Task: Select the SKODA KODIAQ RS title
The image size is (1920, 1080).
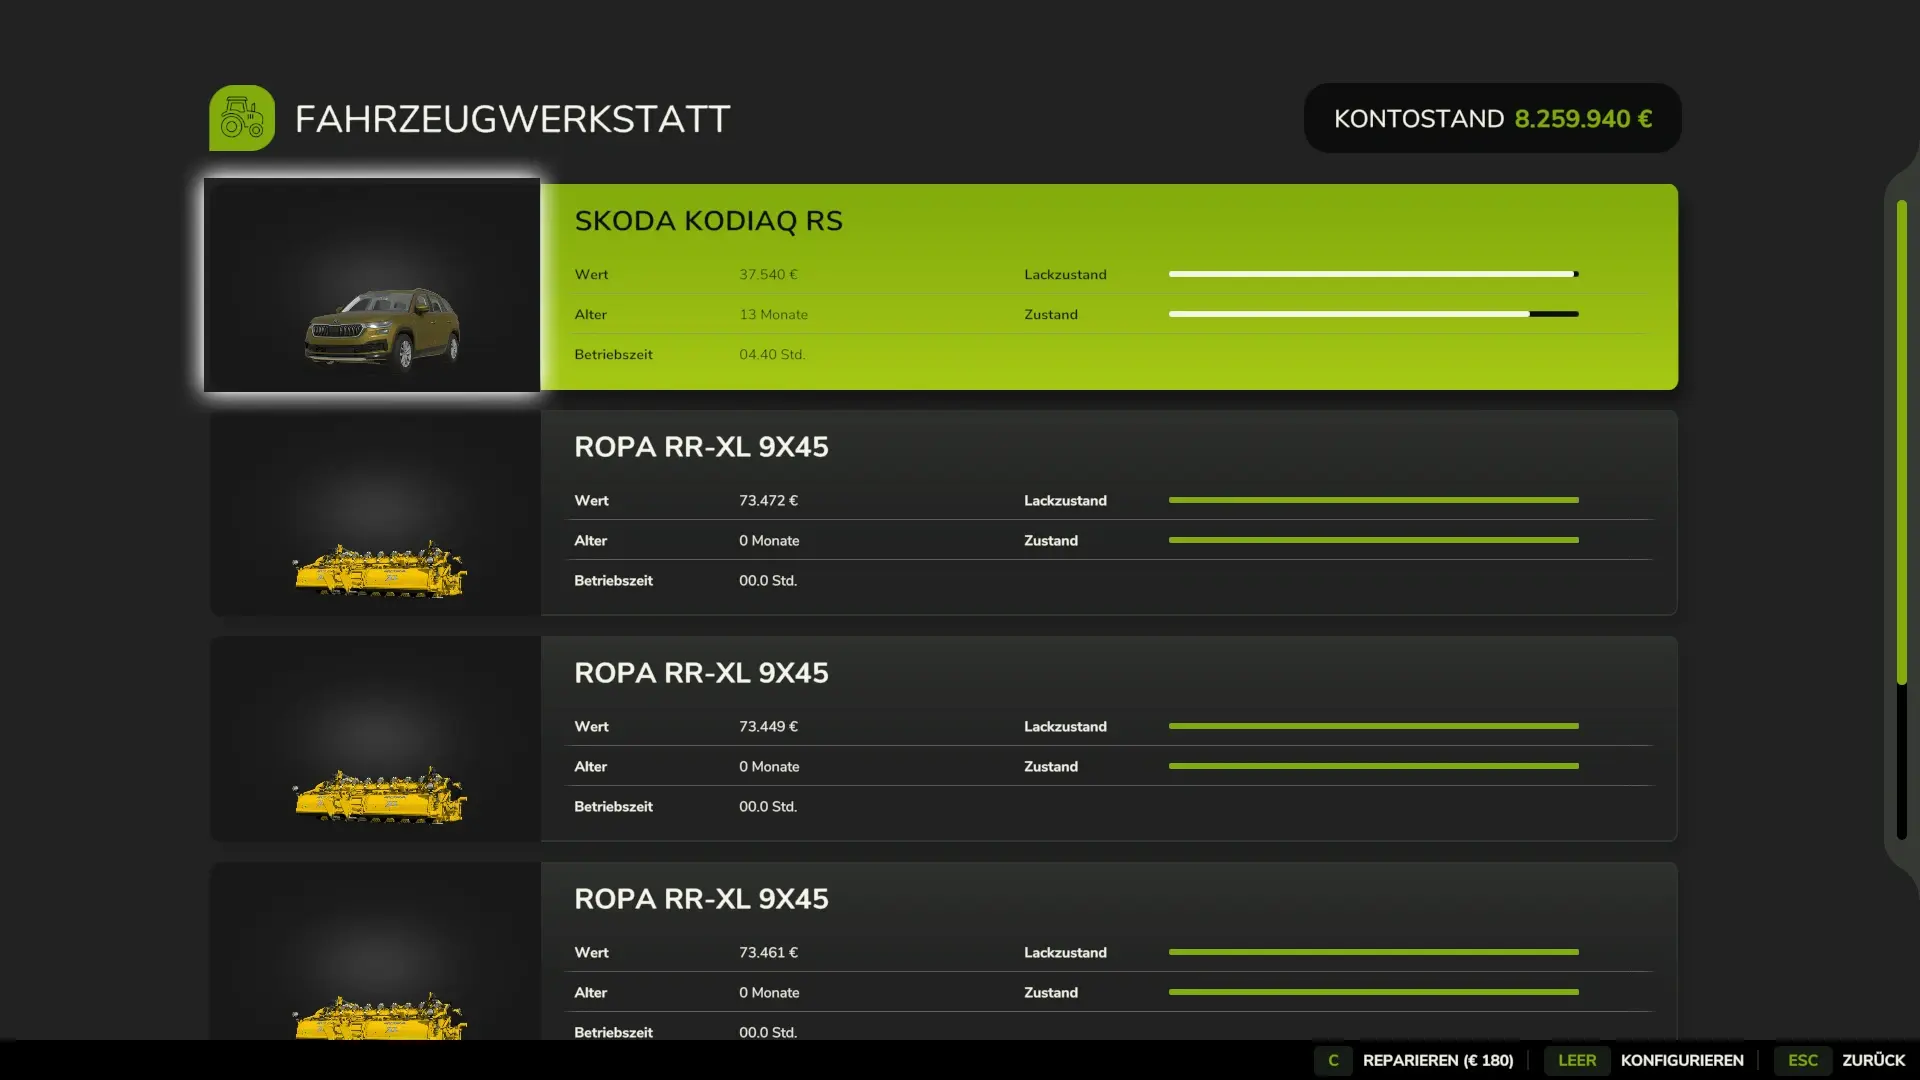Action: pyautogui.click(x=708, y=221)
